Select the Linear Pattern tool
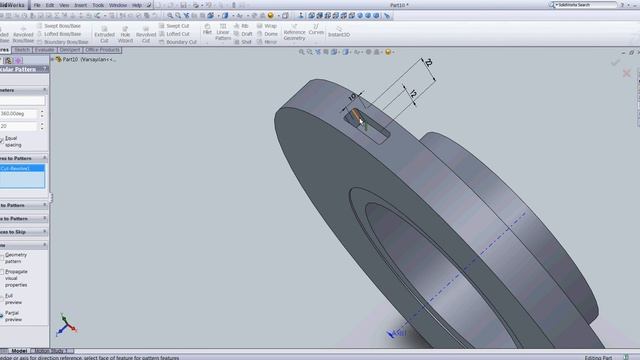Image resolution: width=640 pixels, height=360 pixels. [x=223, y=32]
